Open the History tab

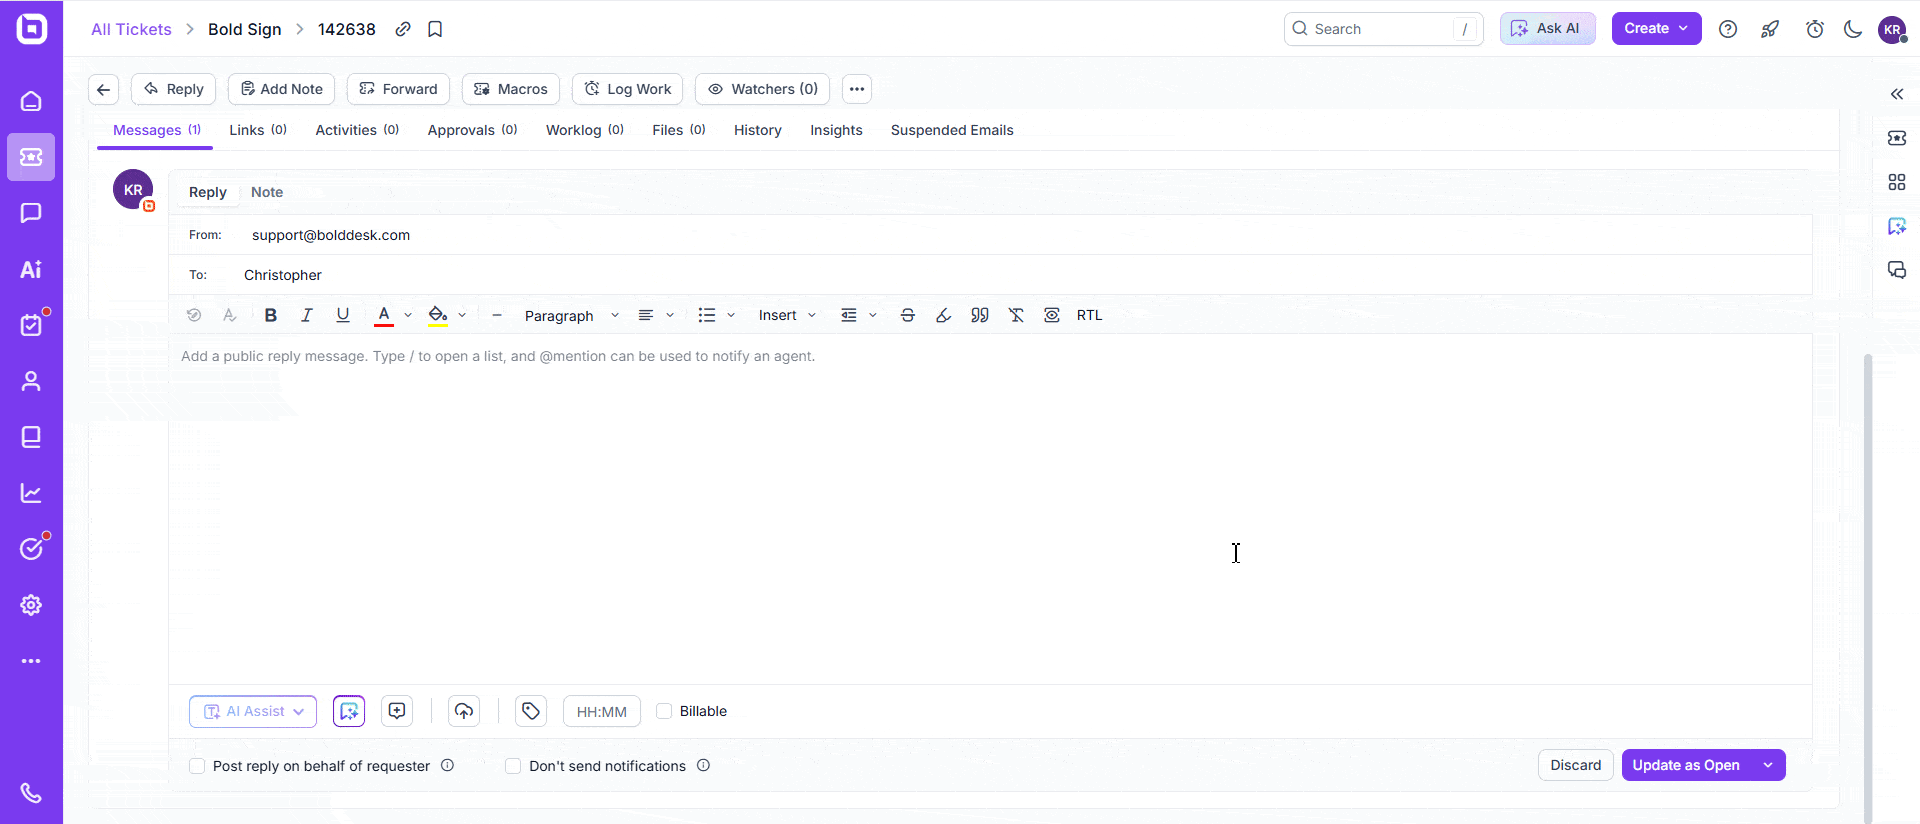(758, 130)
